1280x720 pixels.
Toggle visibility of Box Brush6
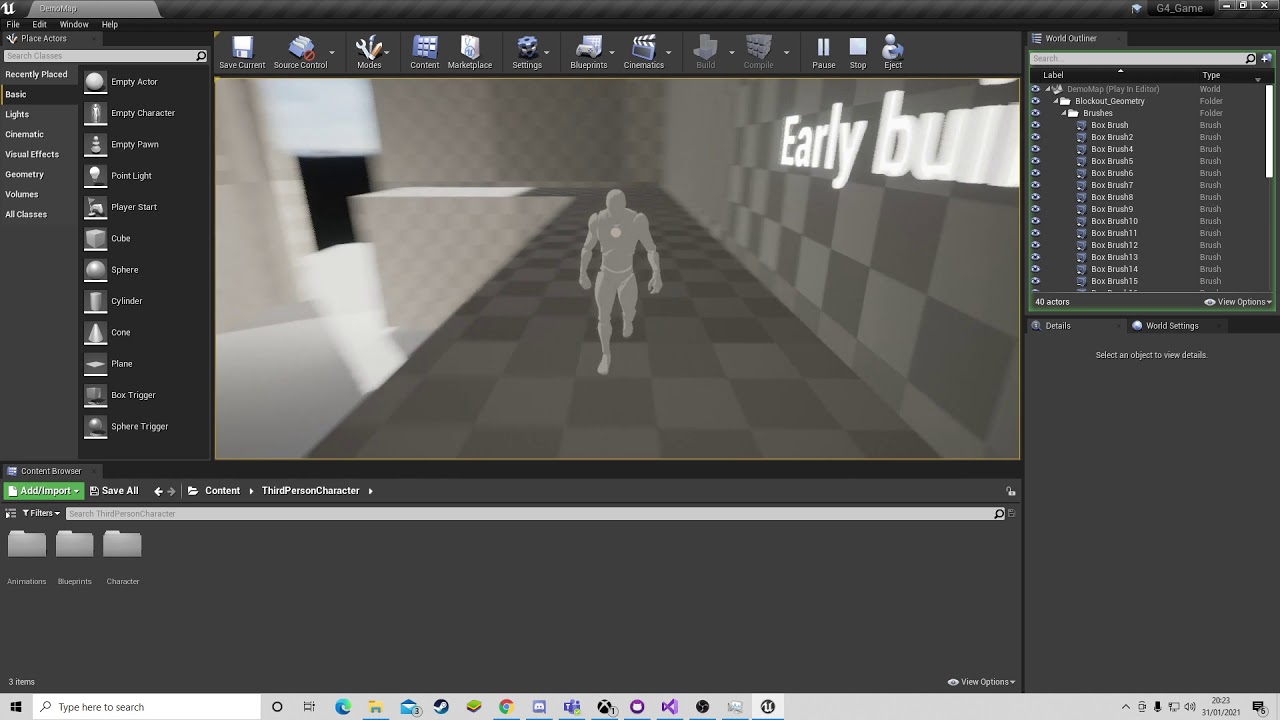[1035, 173]
